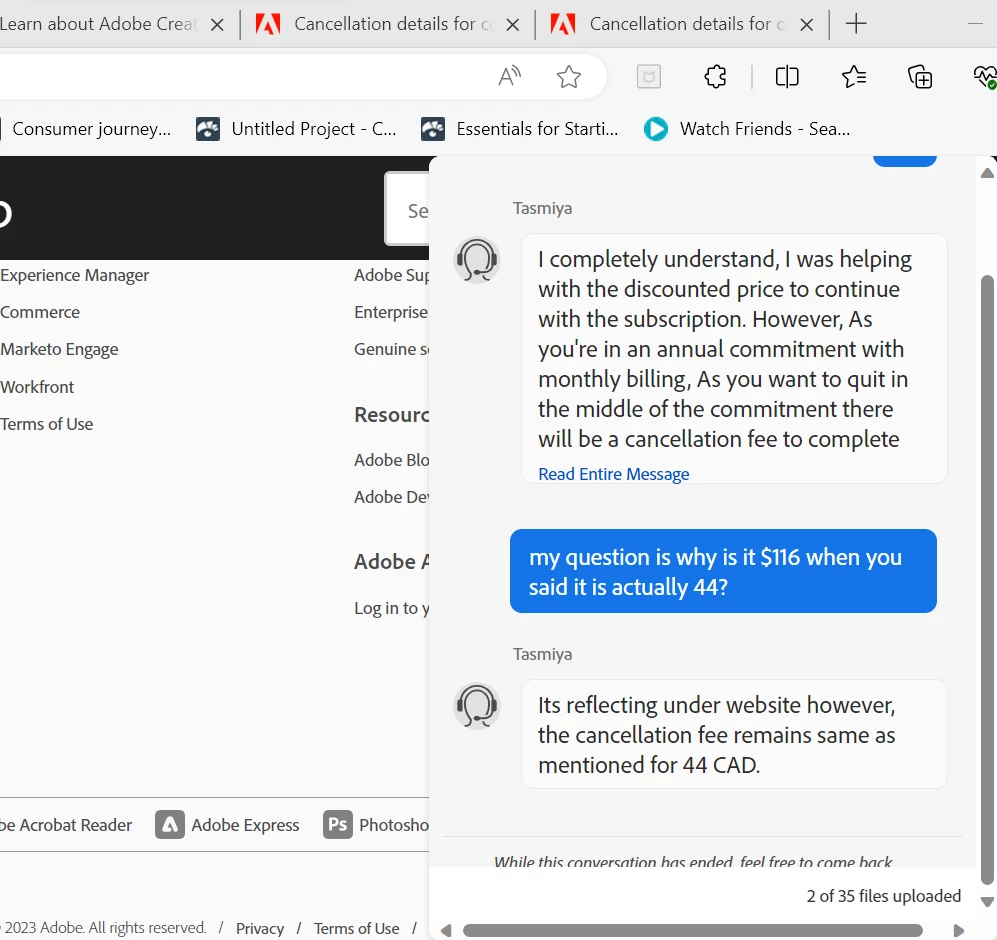Click the Adobe Support footer link

[391, 275]
